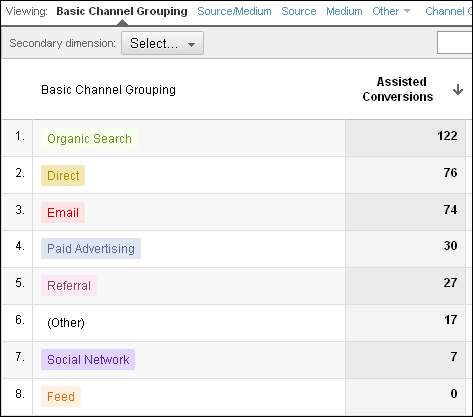This screenshot has height=417, width=473.
Task: Open the Referral channel
Action: [69, 285]
